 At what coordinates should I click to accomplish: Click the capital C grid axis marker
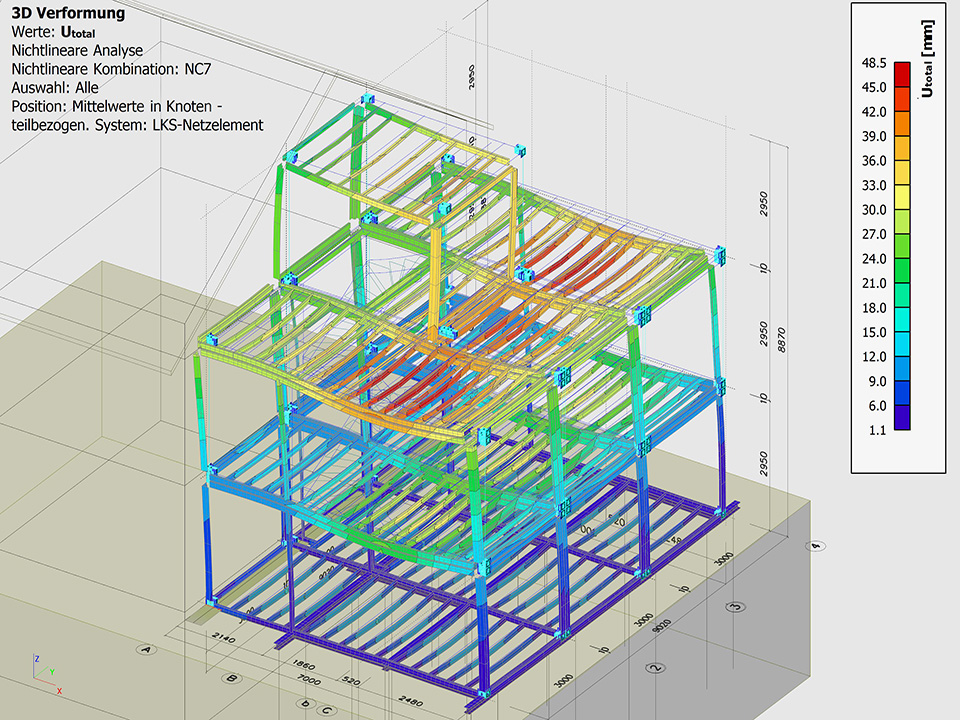pyautogui.click(x=326, y=711)
